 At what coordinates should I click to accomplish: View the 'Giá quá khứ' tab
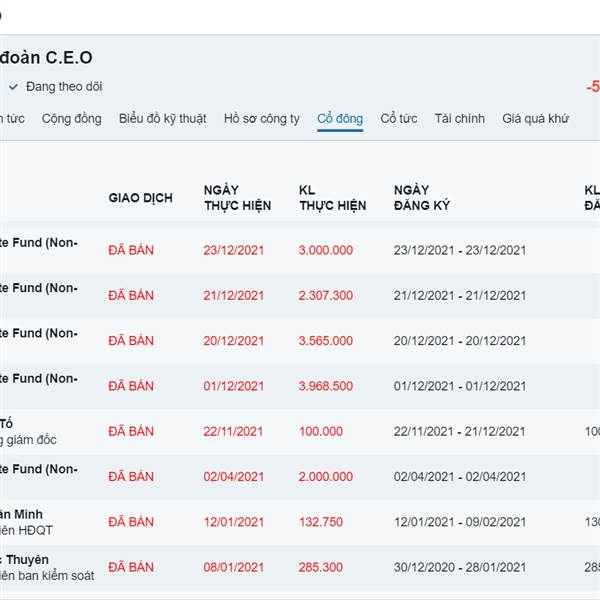click(x=535, y=119)
